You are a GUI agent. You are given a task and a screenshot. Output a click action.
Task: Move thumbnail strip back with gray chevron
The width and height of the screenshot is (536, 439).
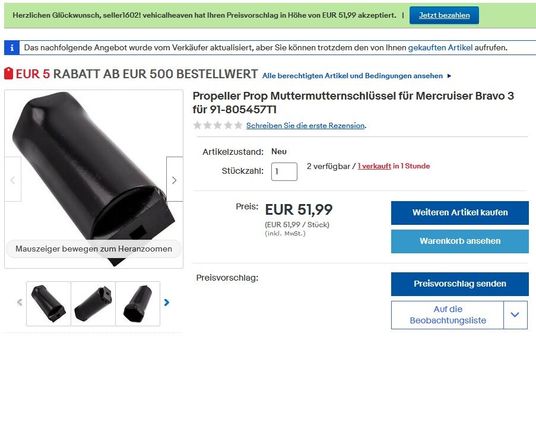(x=20, y=302)
